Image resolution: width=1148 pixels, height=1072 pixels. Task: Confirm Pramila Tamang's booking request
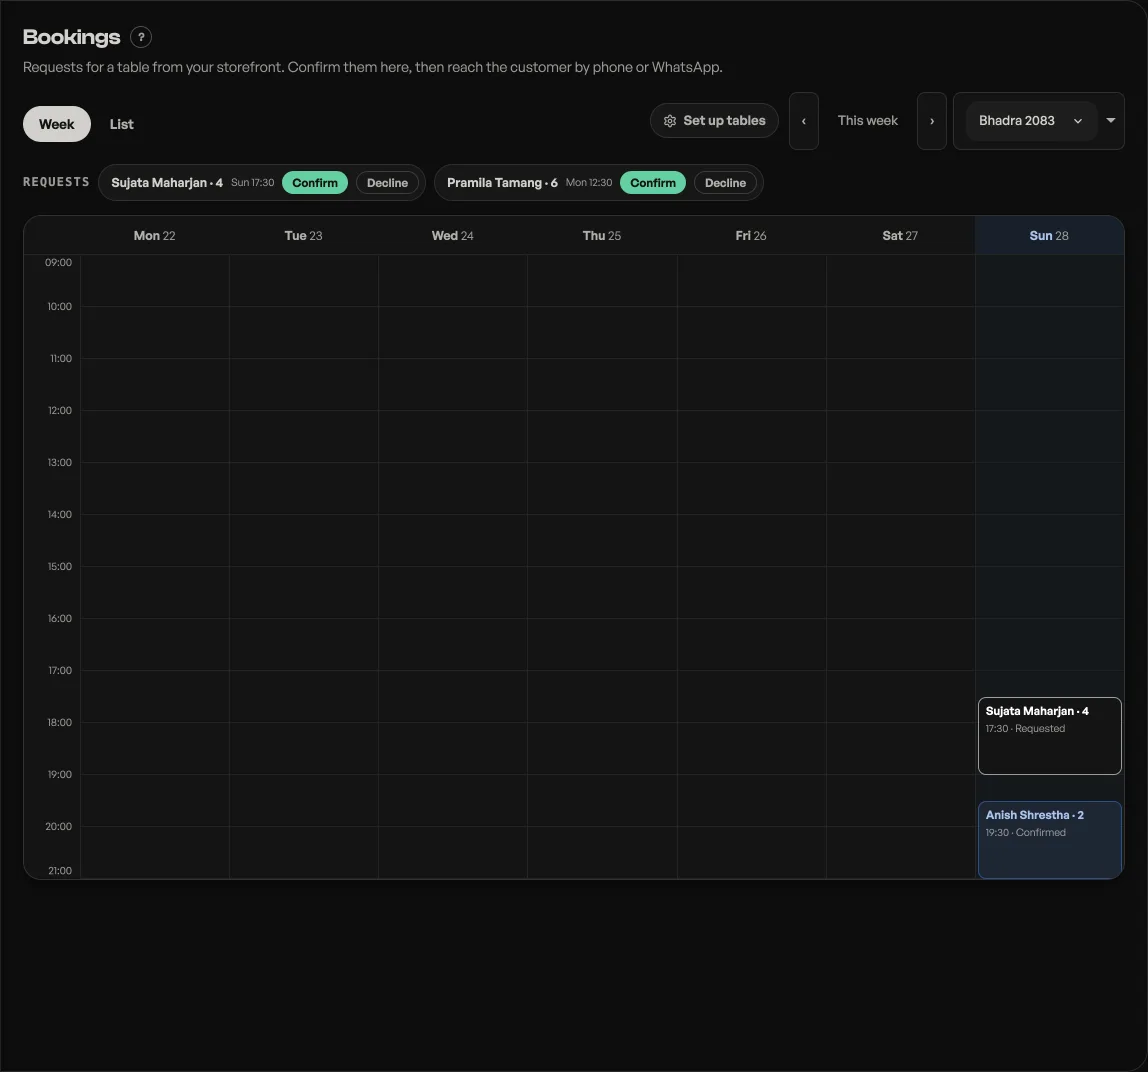pyautogui.click(x=653, y=183)
